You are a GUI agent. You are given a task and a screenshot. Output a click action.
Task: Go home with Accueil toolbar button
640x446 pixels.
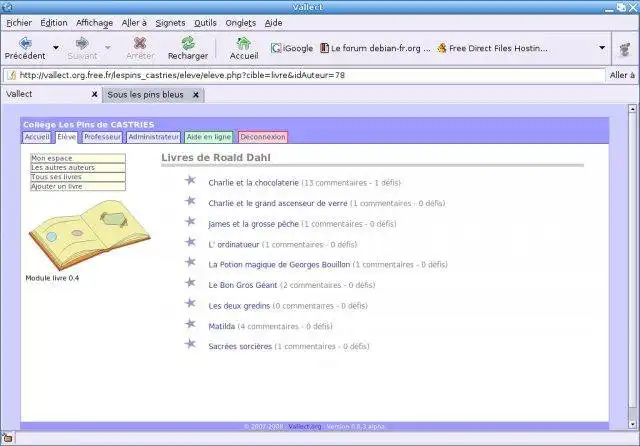tap(244, 48)
